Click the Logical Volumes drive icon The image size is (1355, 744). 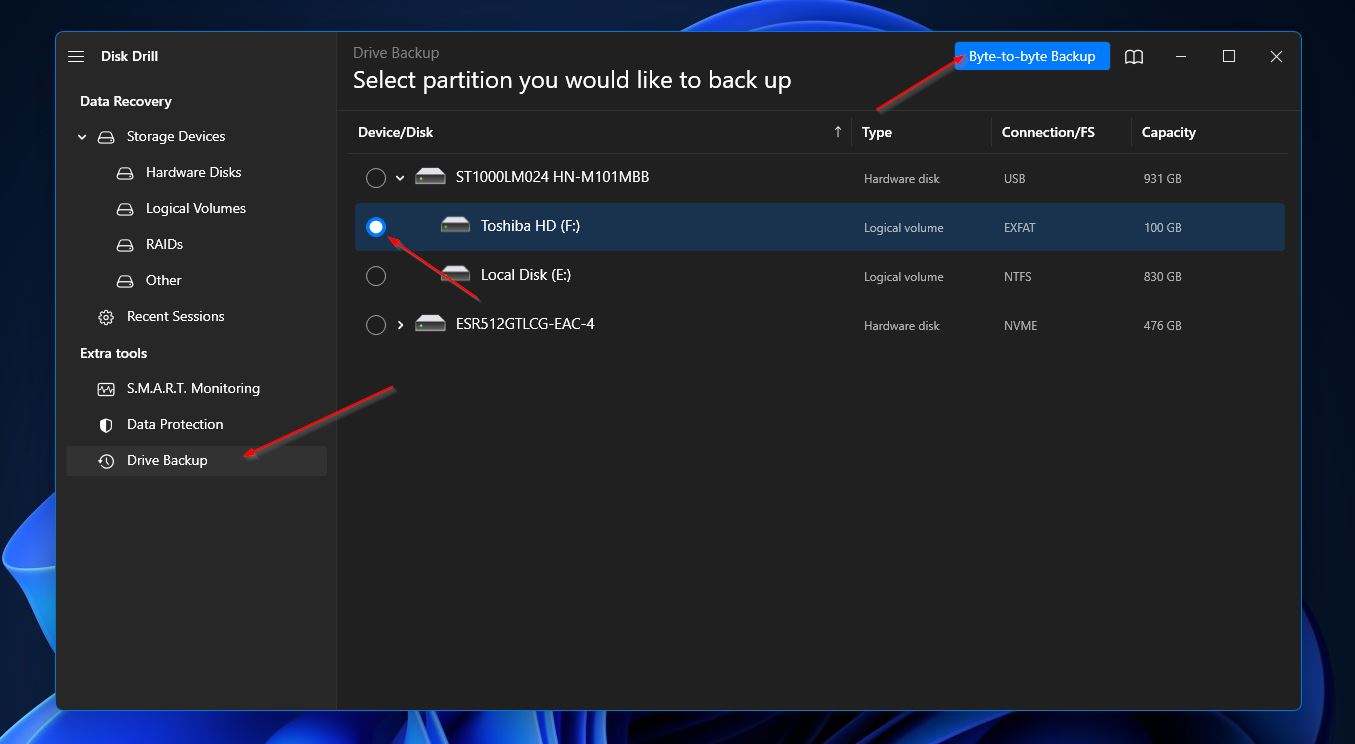[x=125, y=209]
